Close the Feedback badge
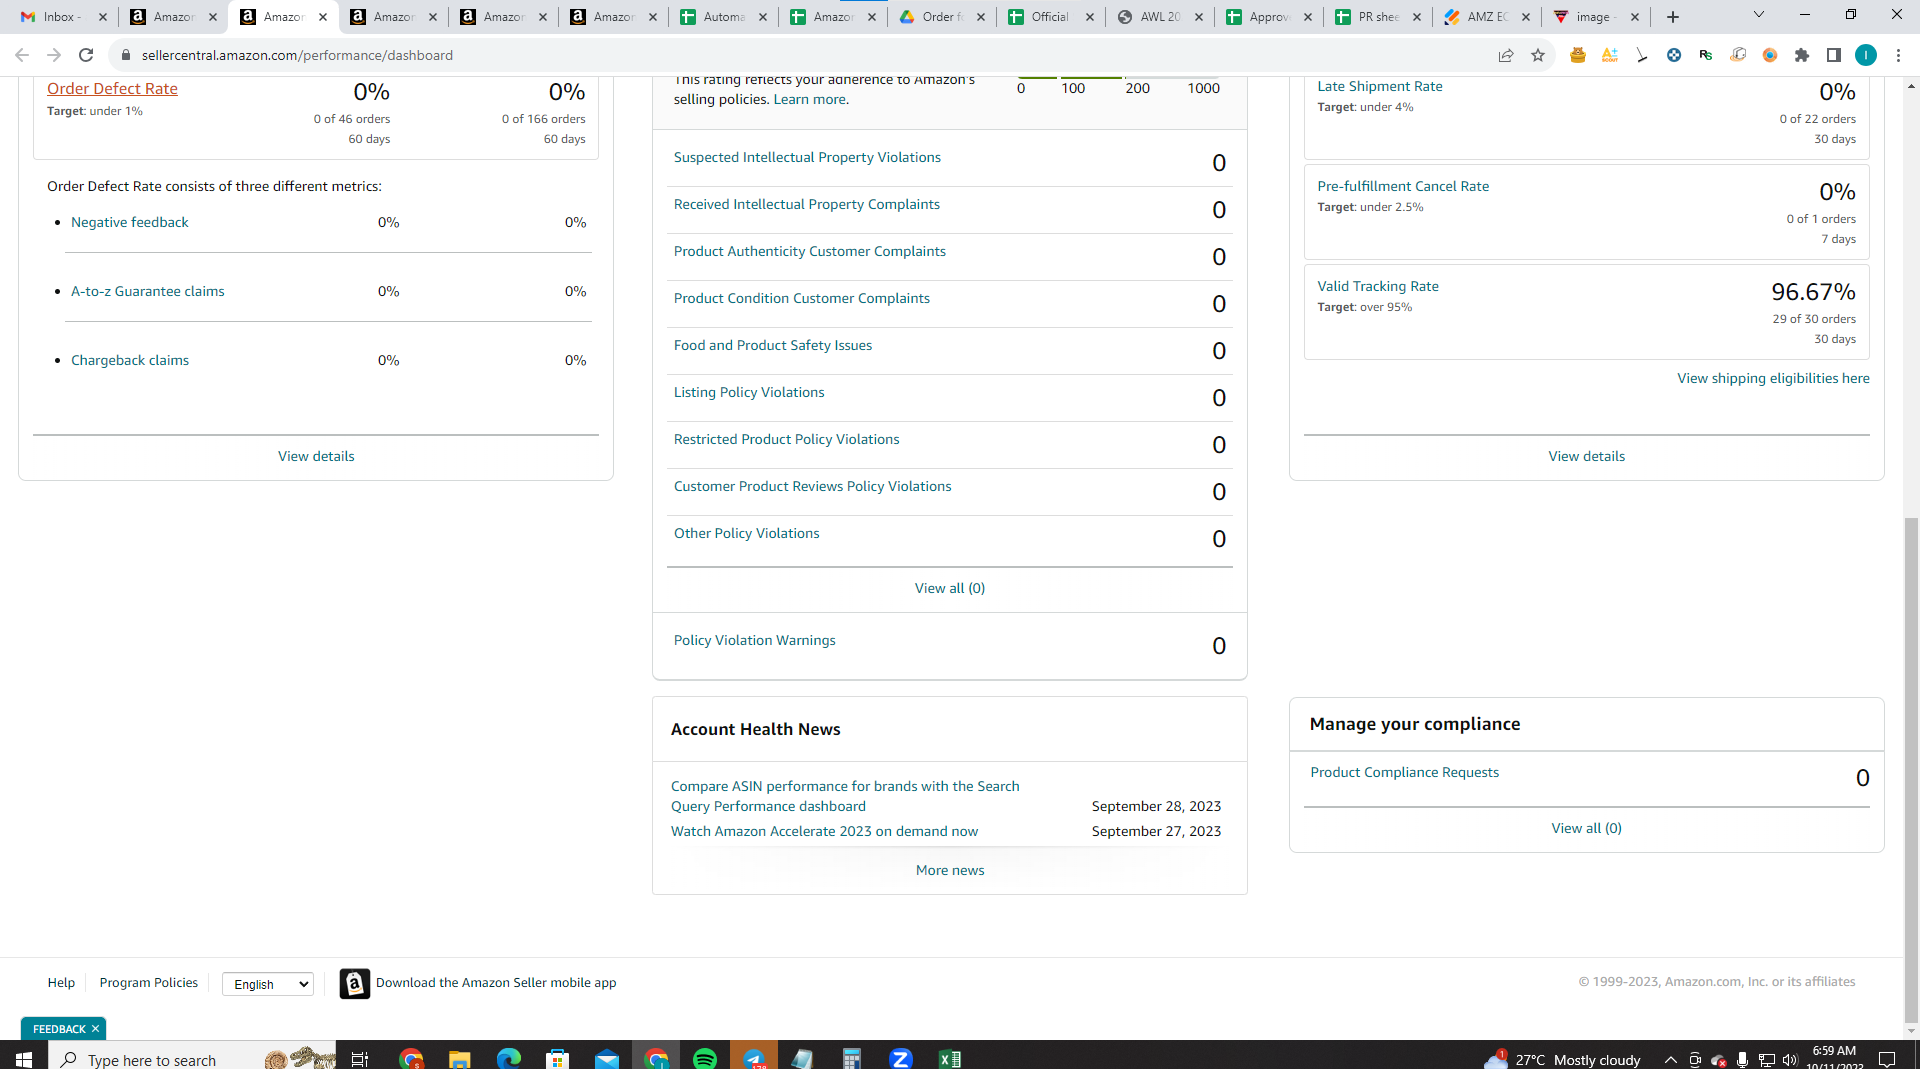The image size is (1920, 1069). (x=95, y=1029)
